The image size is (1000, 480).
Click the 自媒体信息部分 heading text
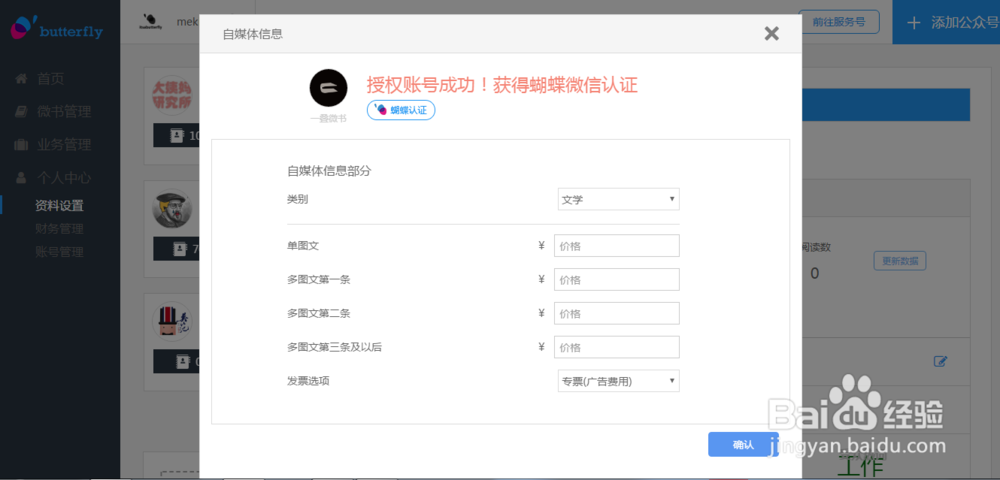329,171
